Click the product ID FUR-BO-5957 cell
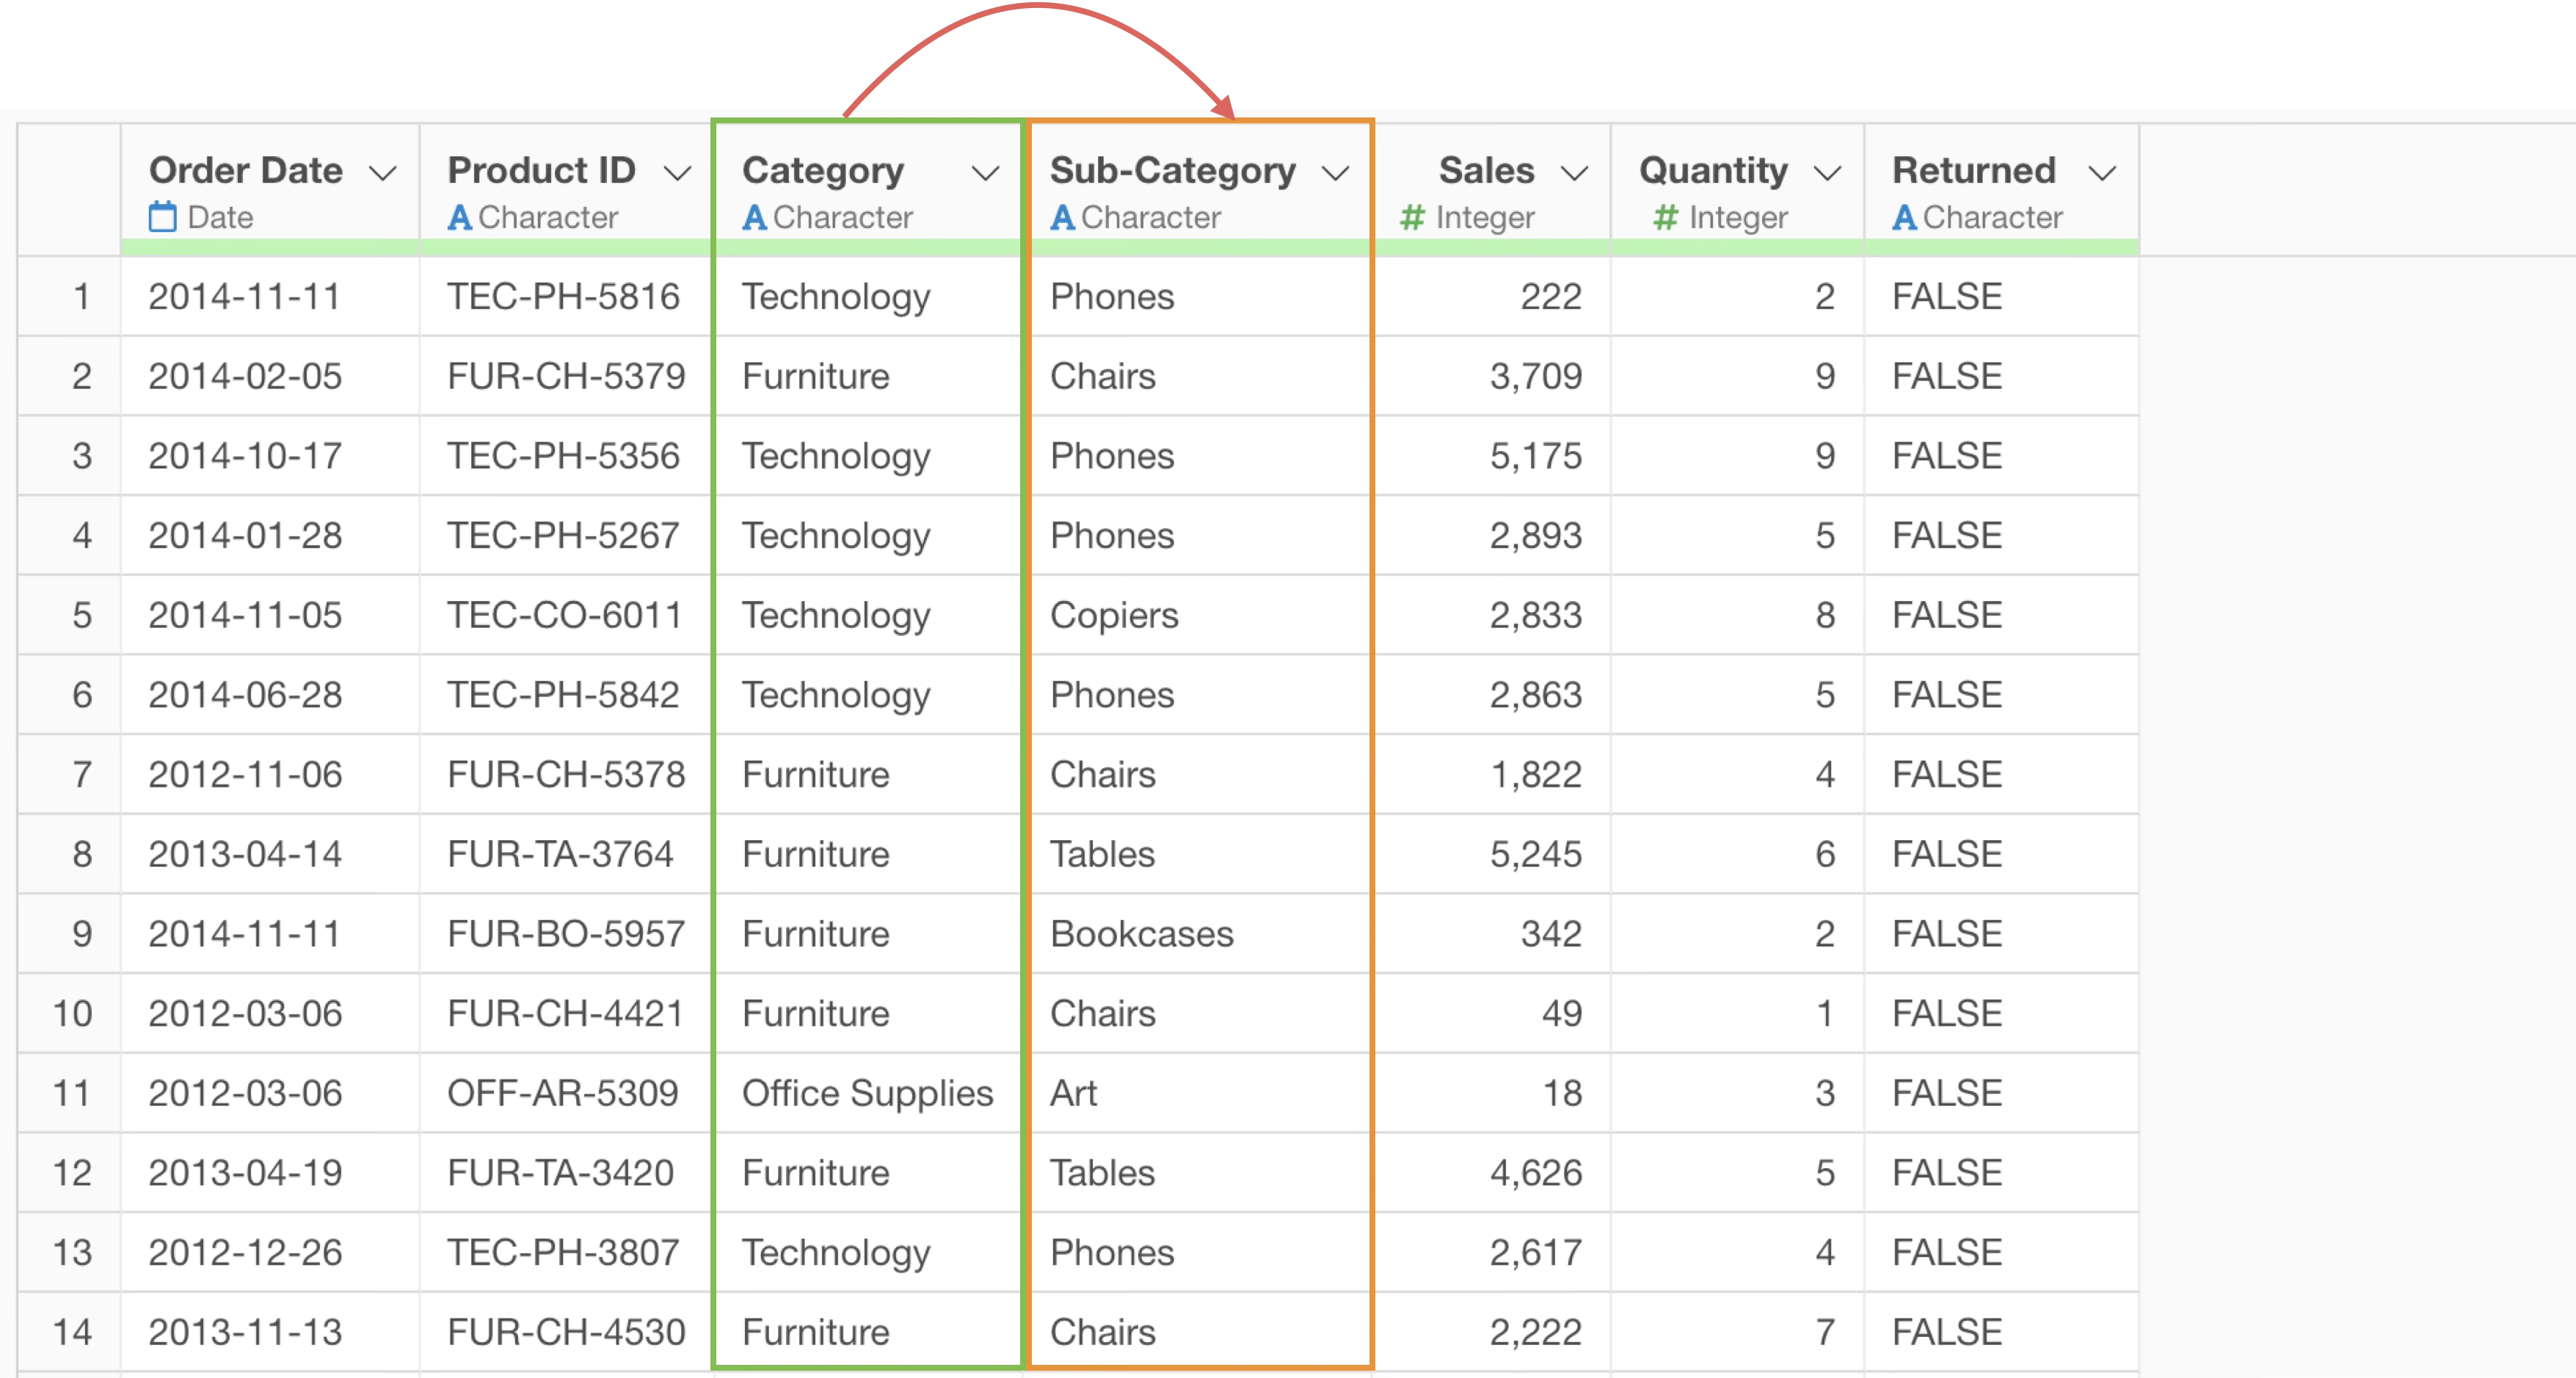 566,933
